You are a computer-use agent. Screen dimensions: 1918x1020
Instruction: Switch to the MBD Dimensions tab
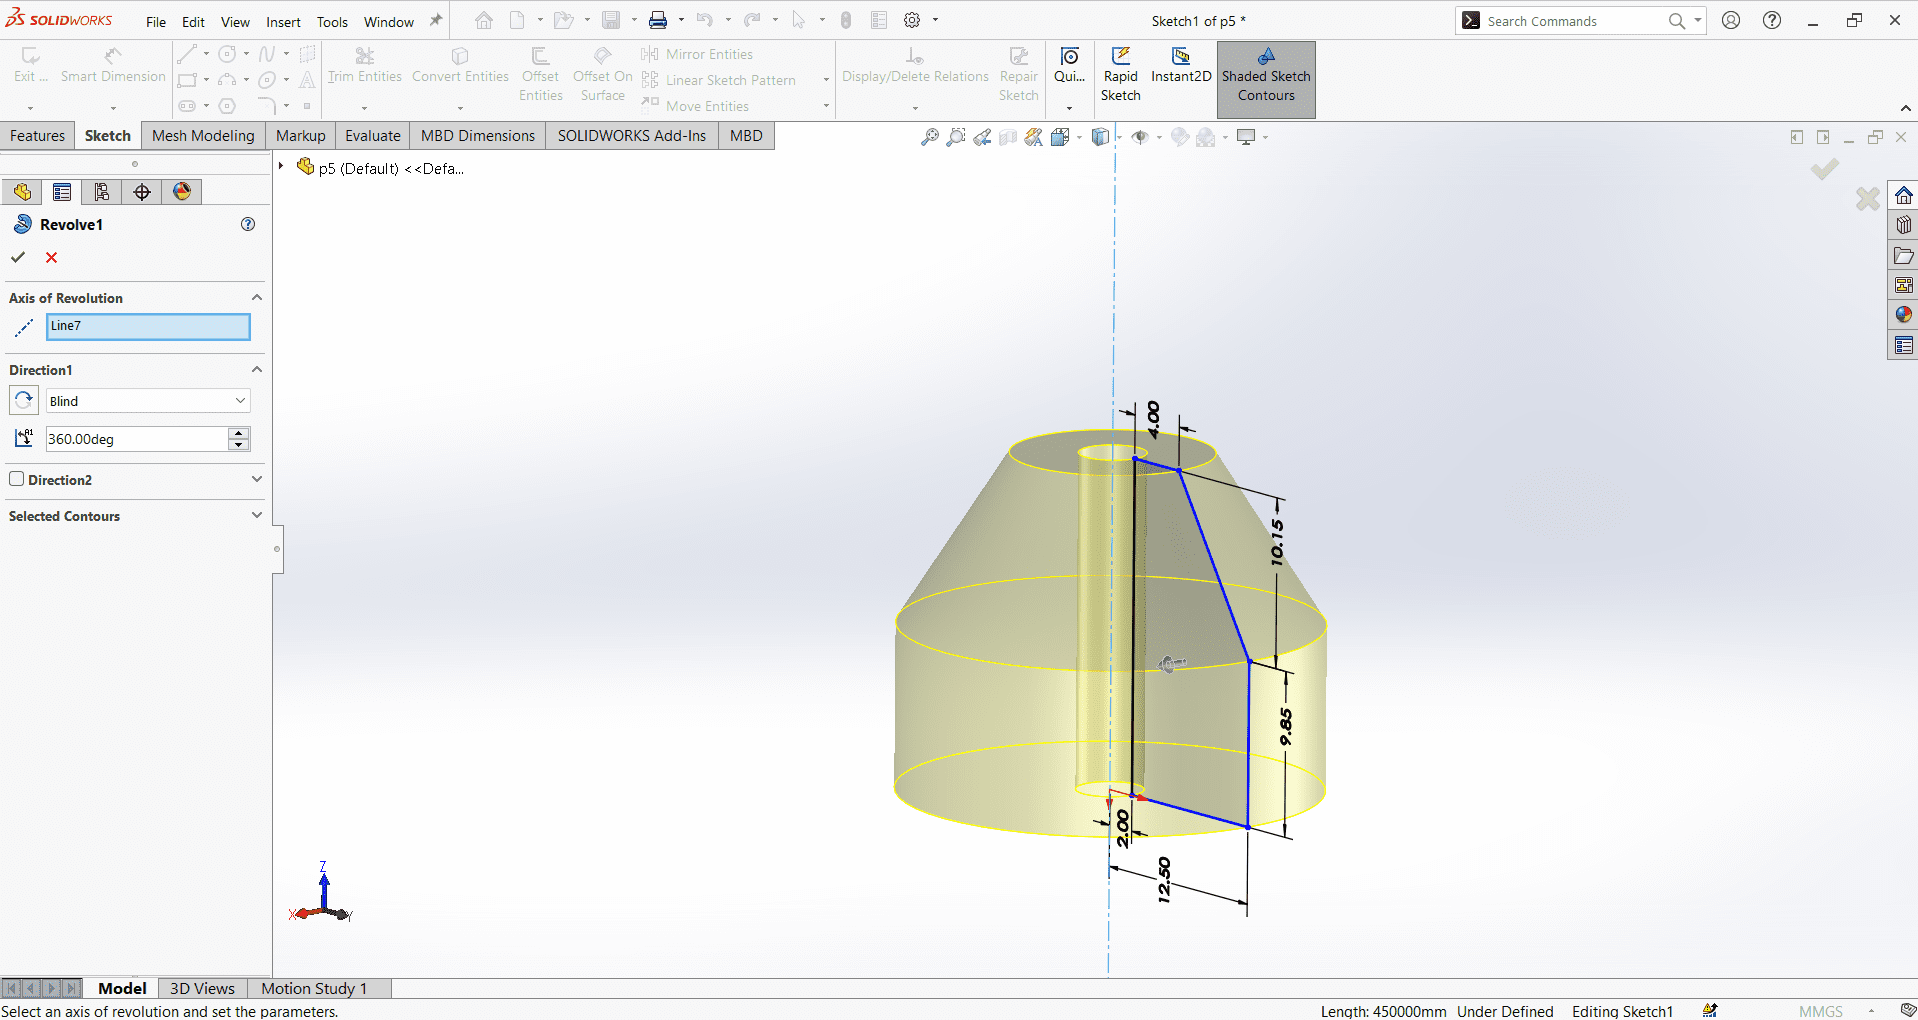click(478, 136)
